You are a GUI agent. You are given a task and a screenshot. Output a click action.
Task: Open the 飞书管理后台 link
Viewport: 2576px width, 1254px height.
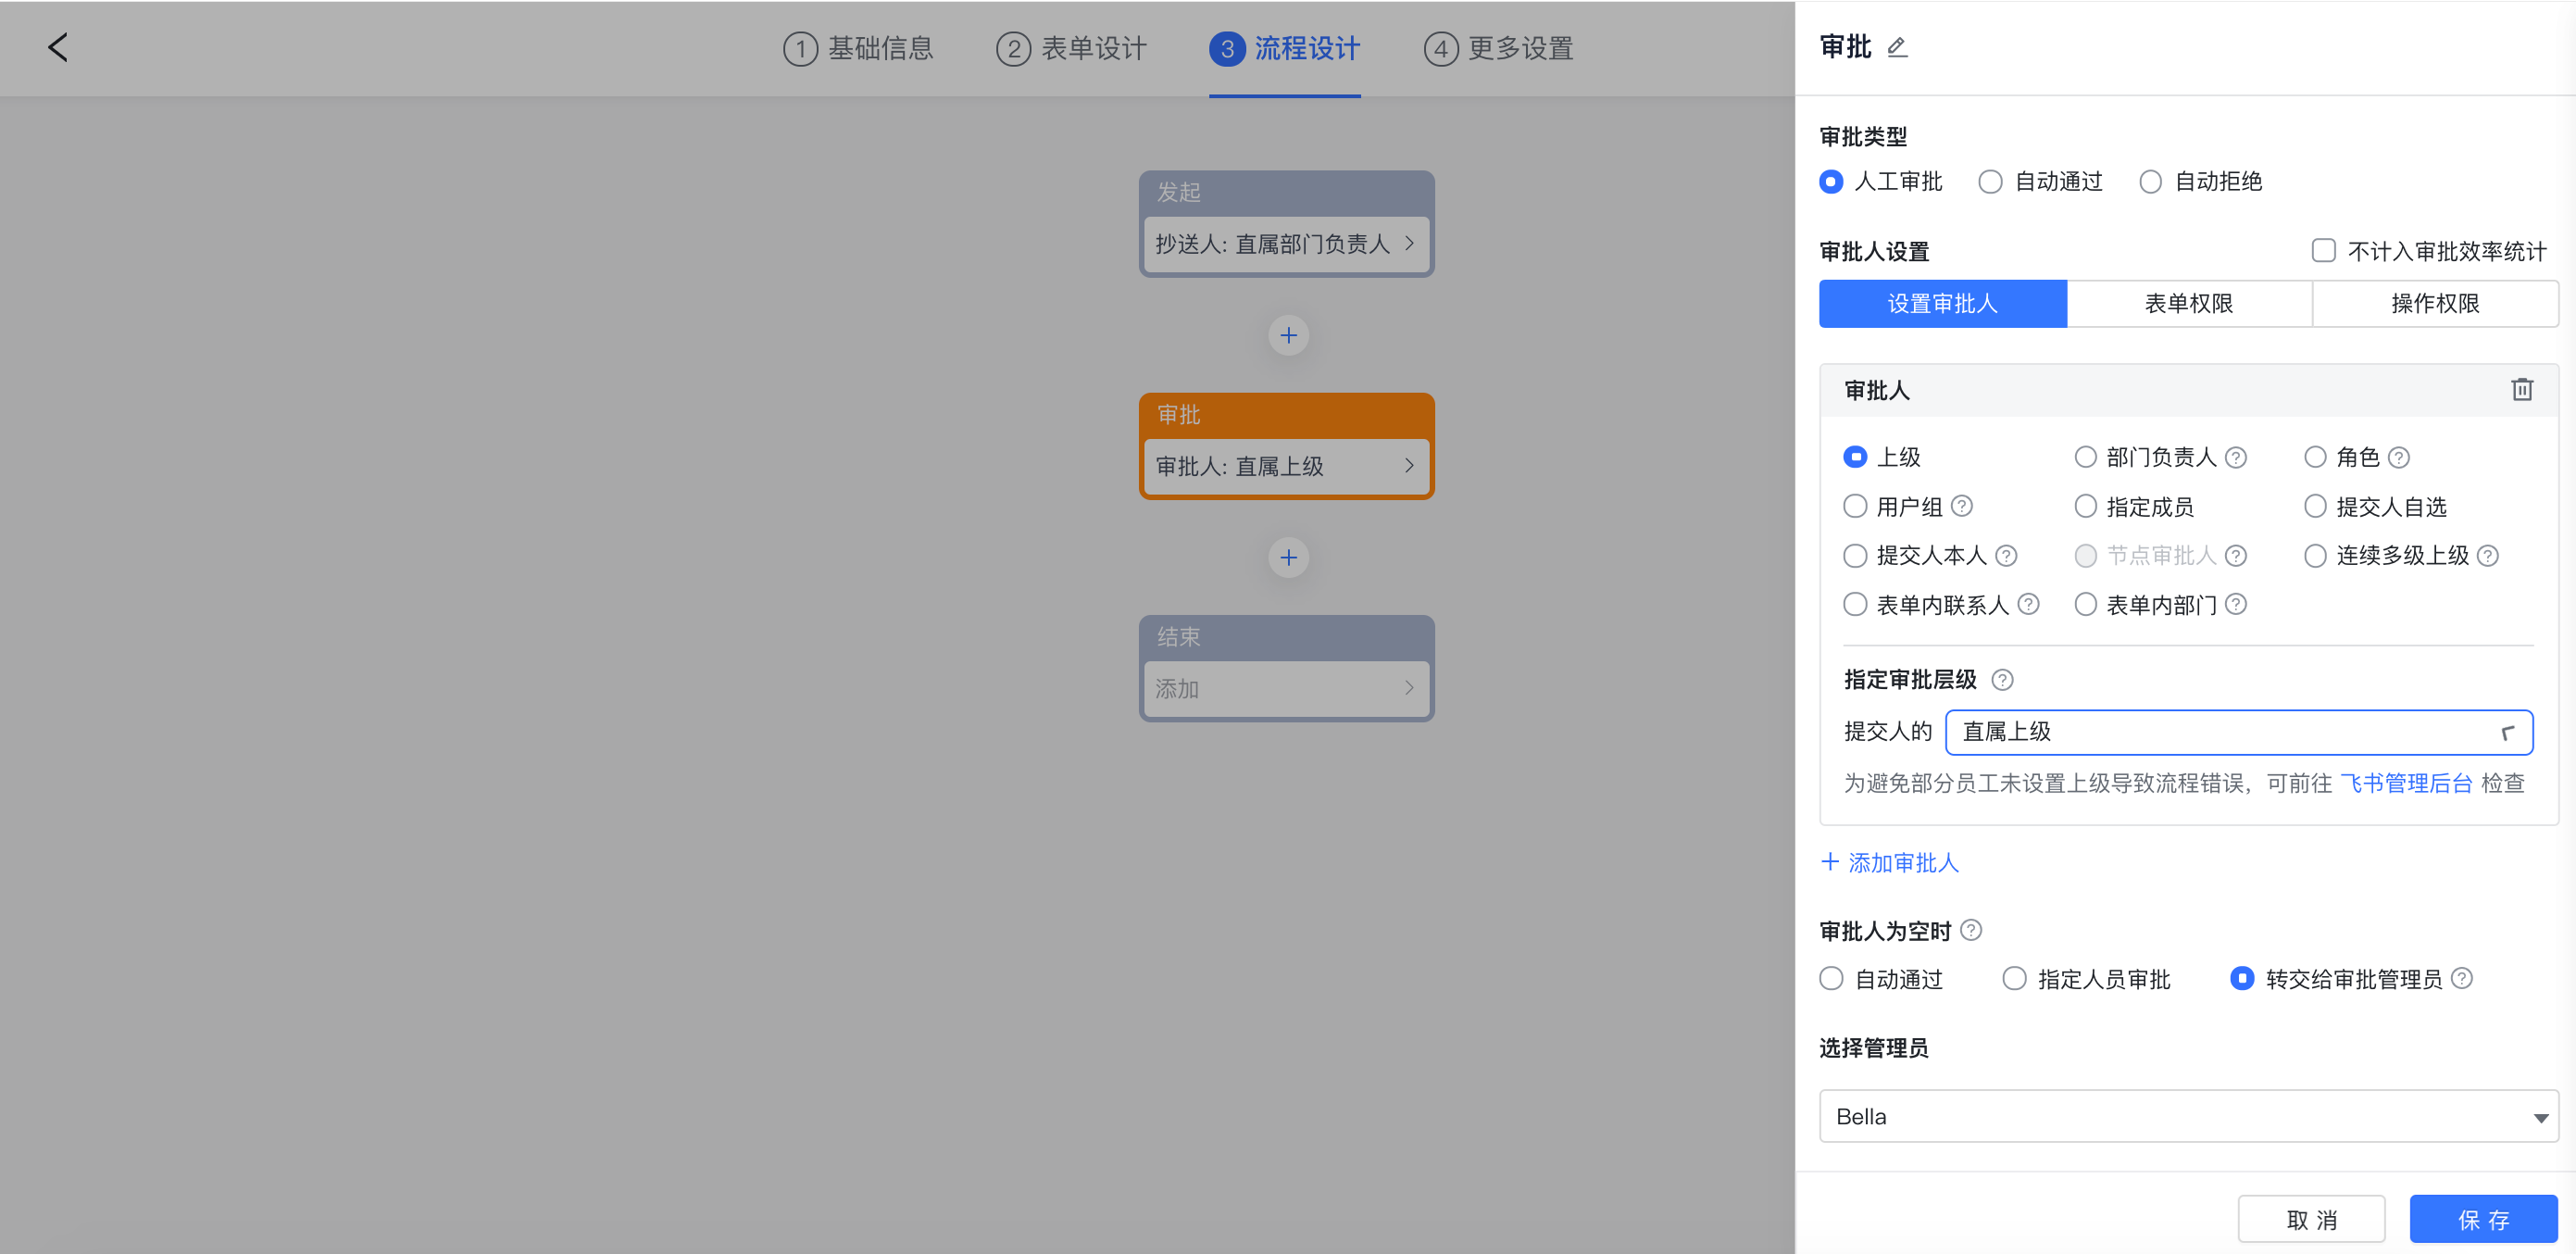pyautogui.click(x=2406, y=783)
